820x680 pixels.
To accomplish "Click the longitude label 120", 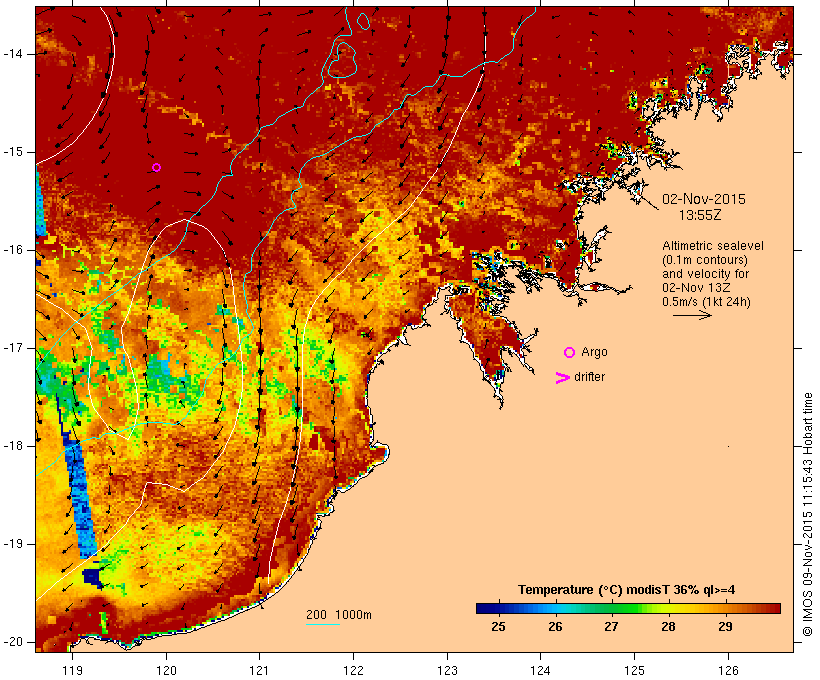I will tap(166, 670).
